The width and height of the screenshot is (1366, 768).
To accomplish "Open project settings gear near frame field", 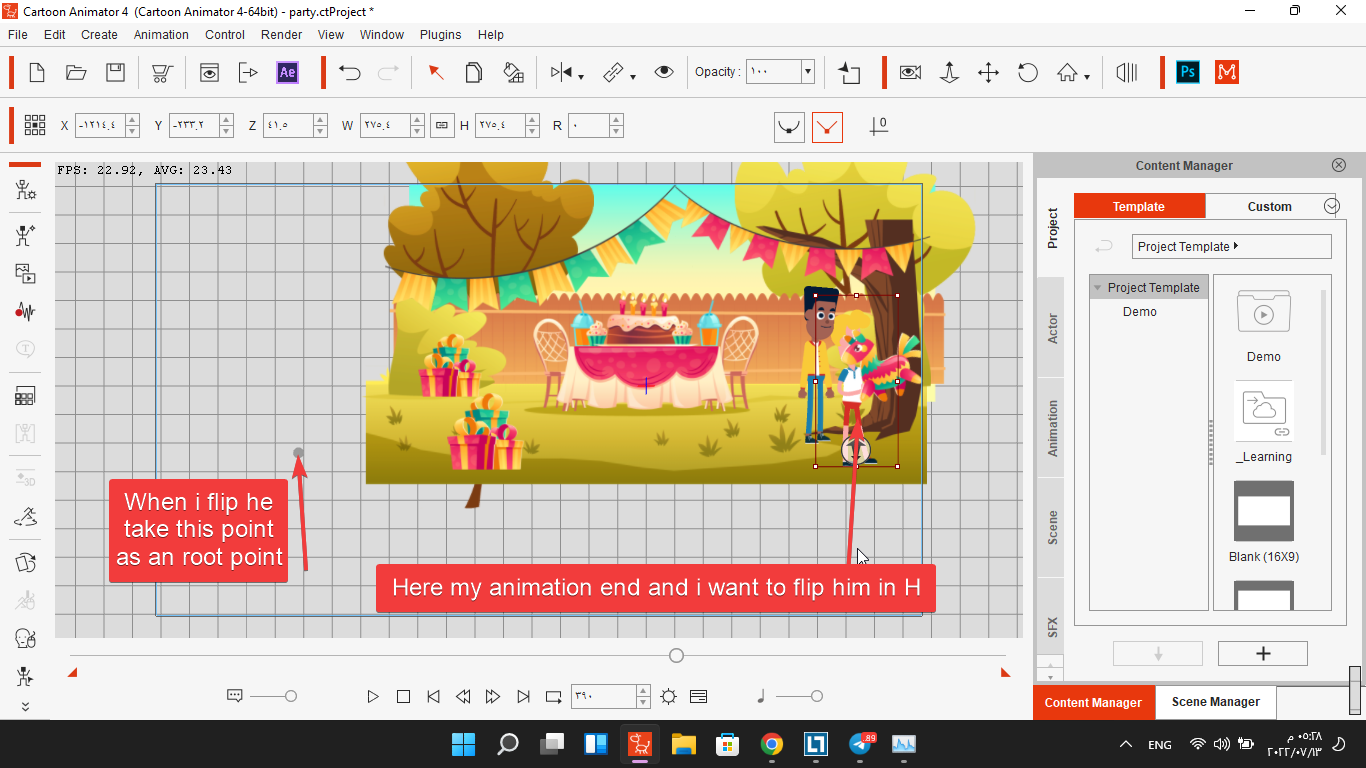I will 669,696.
